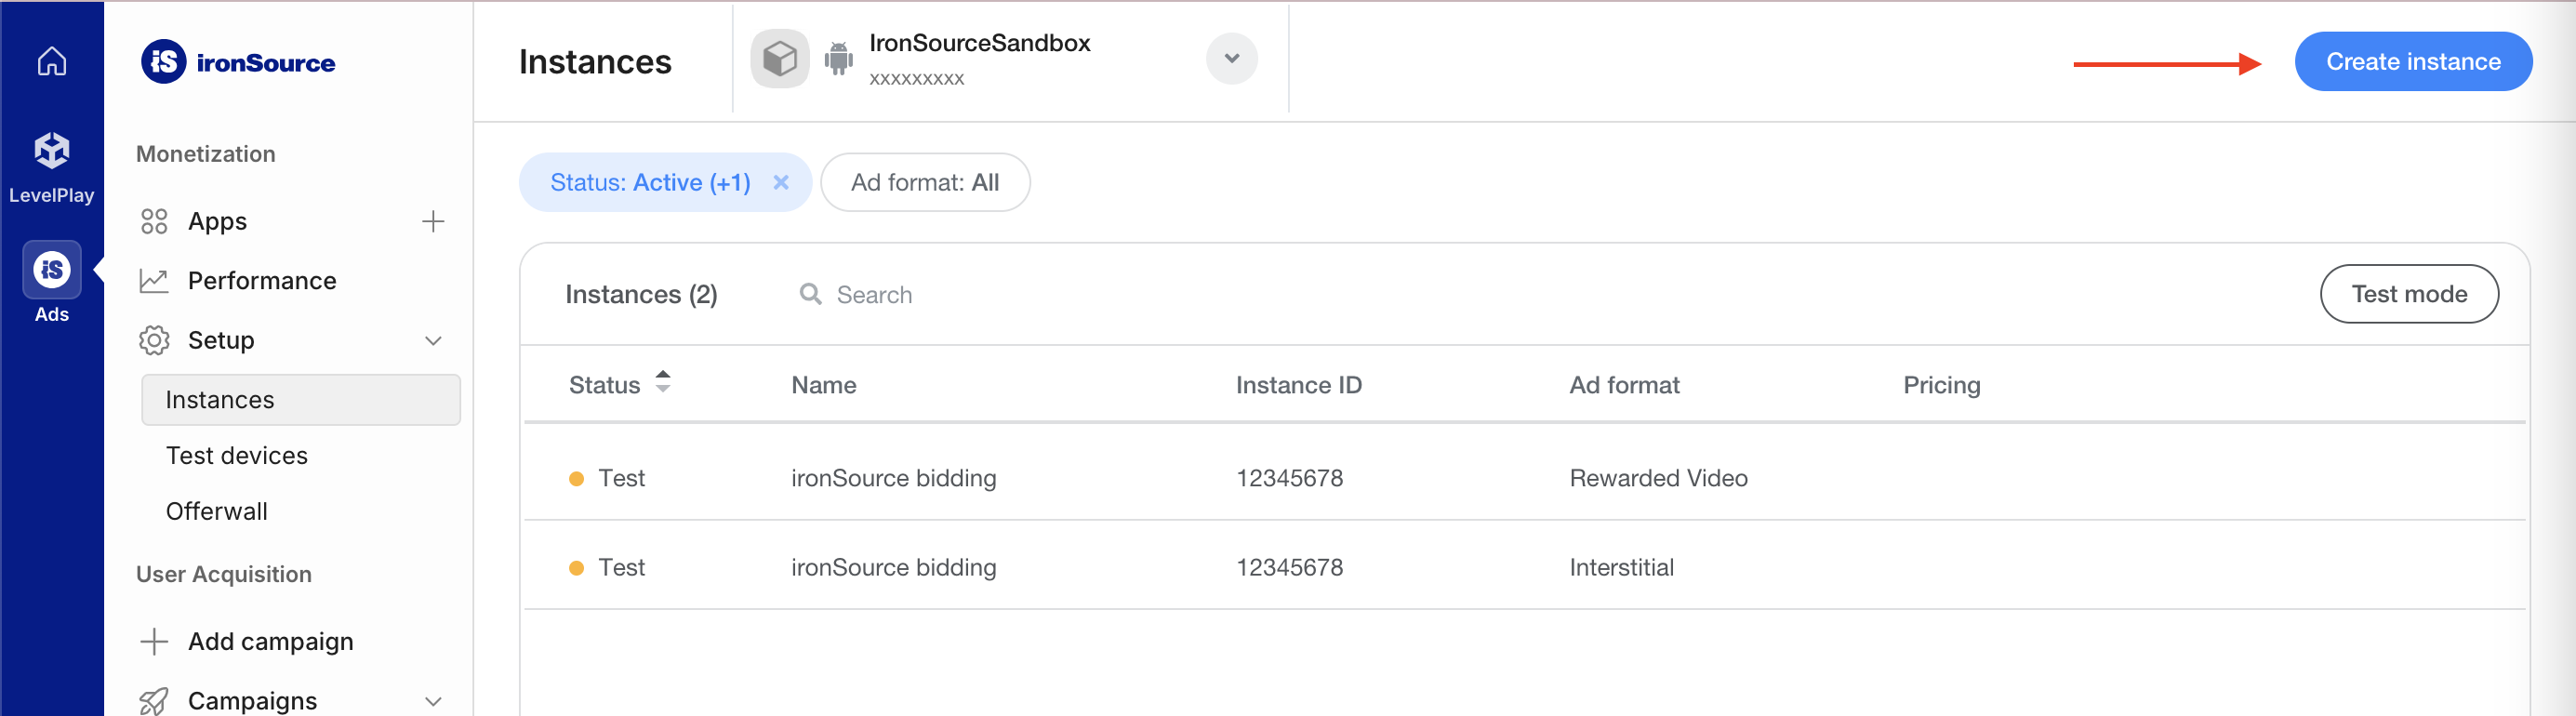Click the ironSource logo
This screenshot has height=716, width=2576.
coord(238,62)
